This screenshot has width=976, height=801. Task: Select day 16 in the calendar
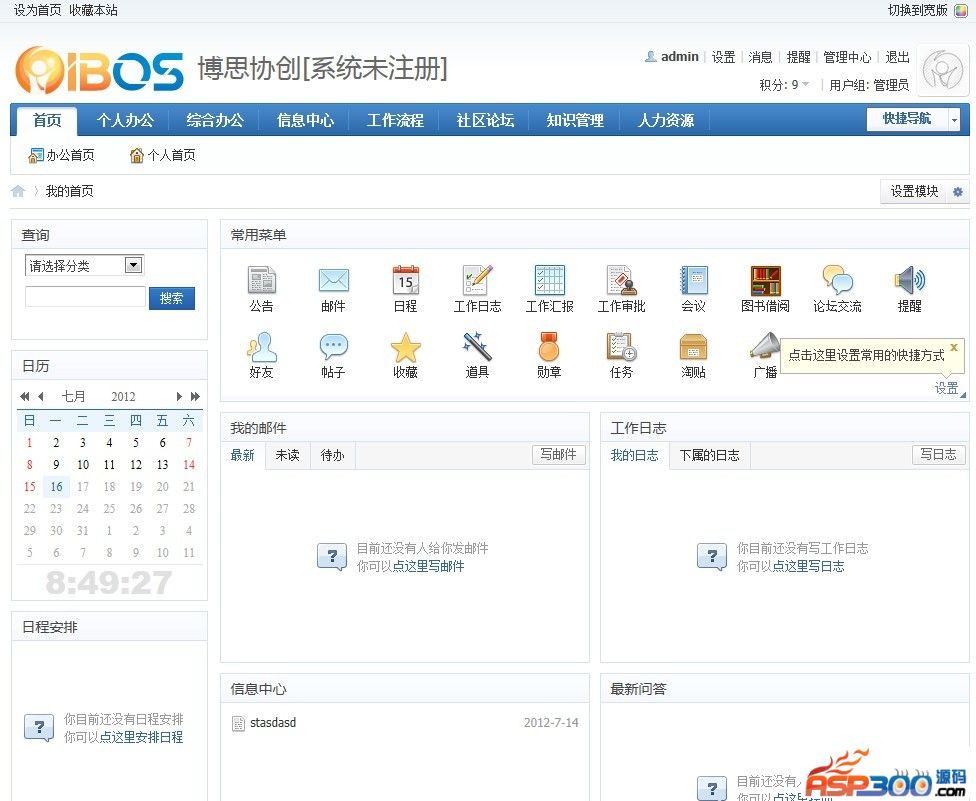click(x=56, y=487)
